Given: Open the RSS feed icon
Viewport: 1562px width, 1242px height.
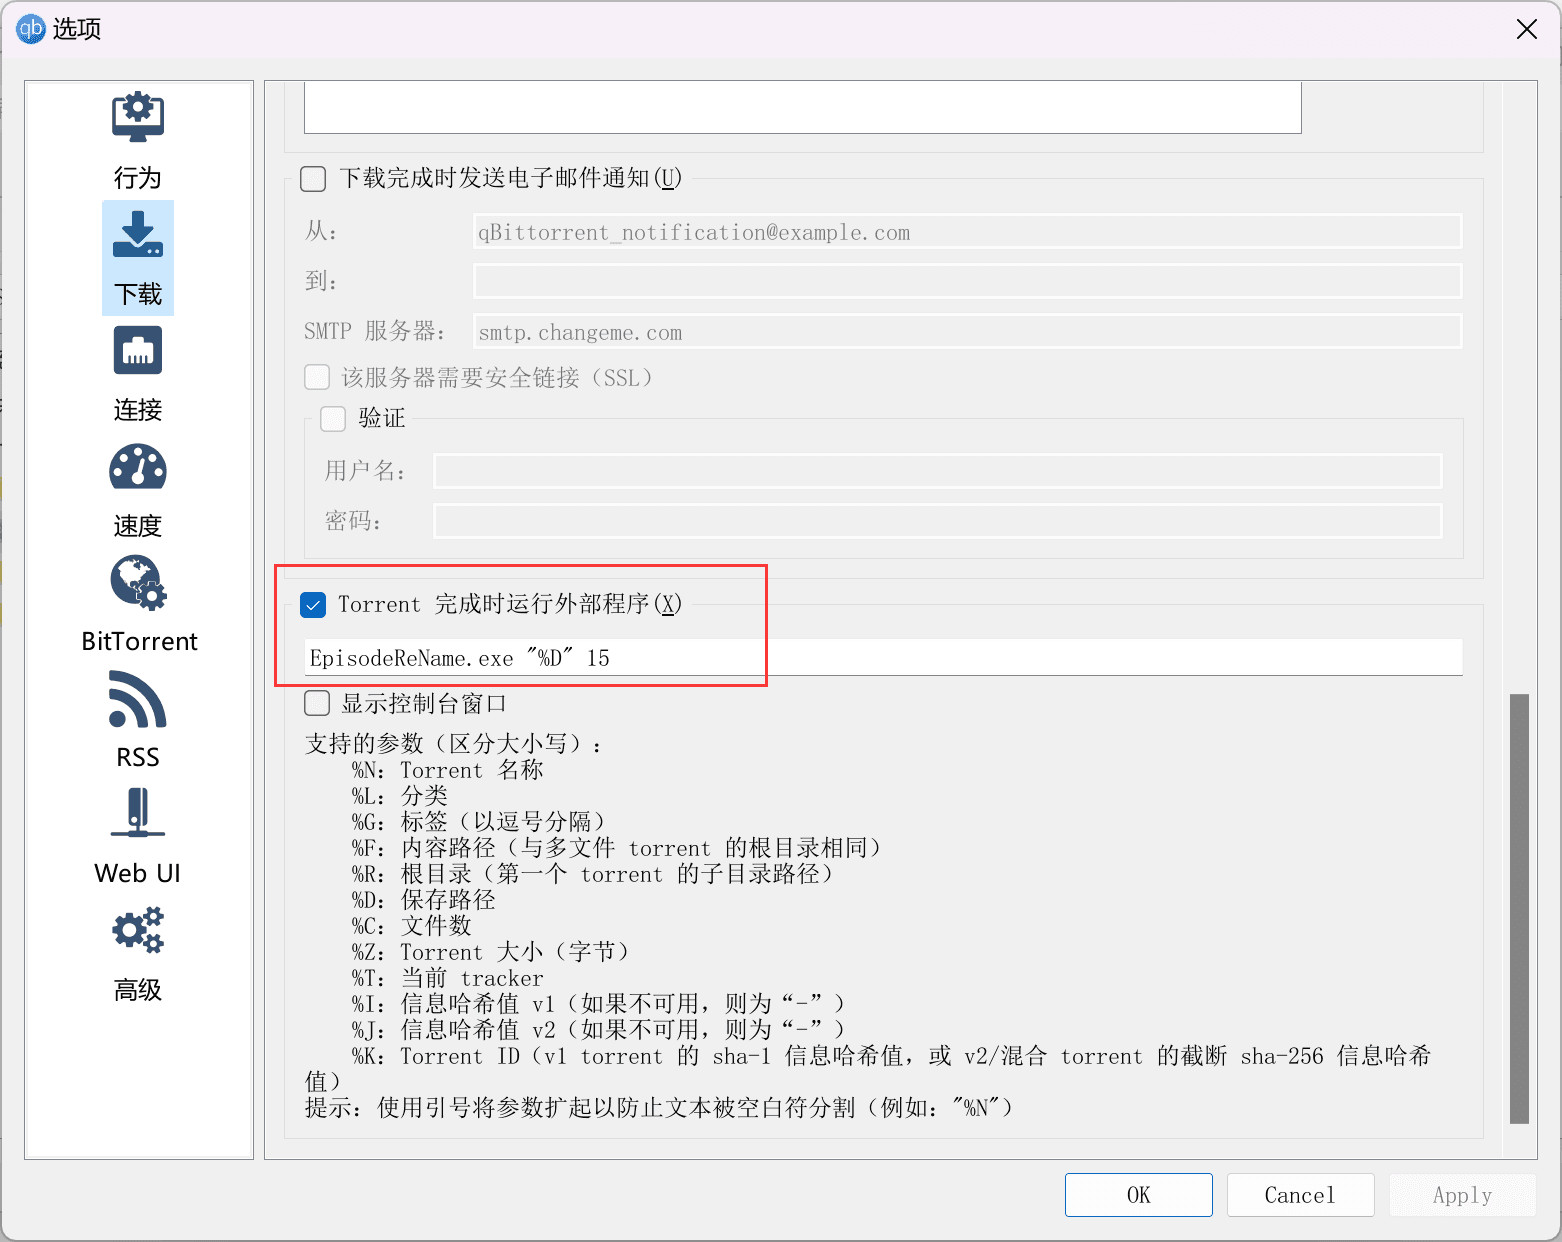Looking at the screenshot, I should [138, 699].
